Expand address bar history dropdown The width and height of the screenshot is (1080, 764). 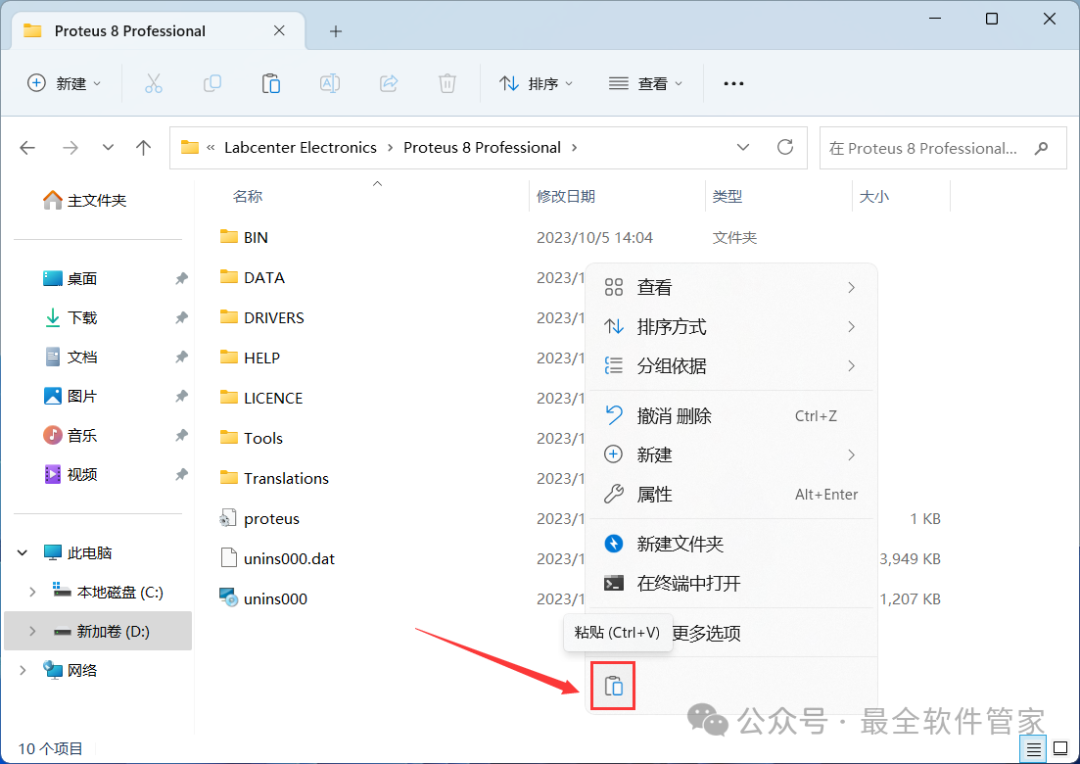743,147
